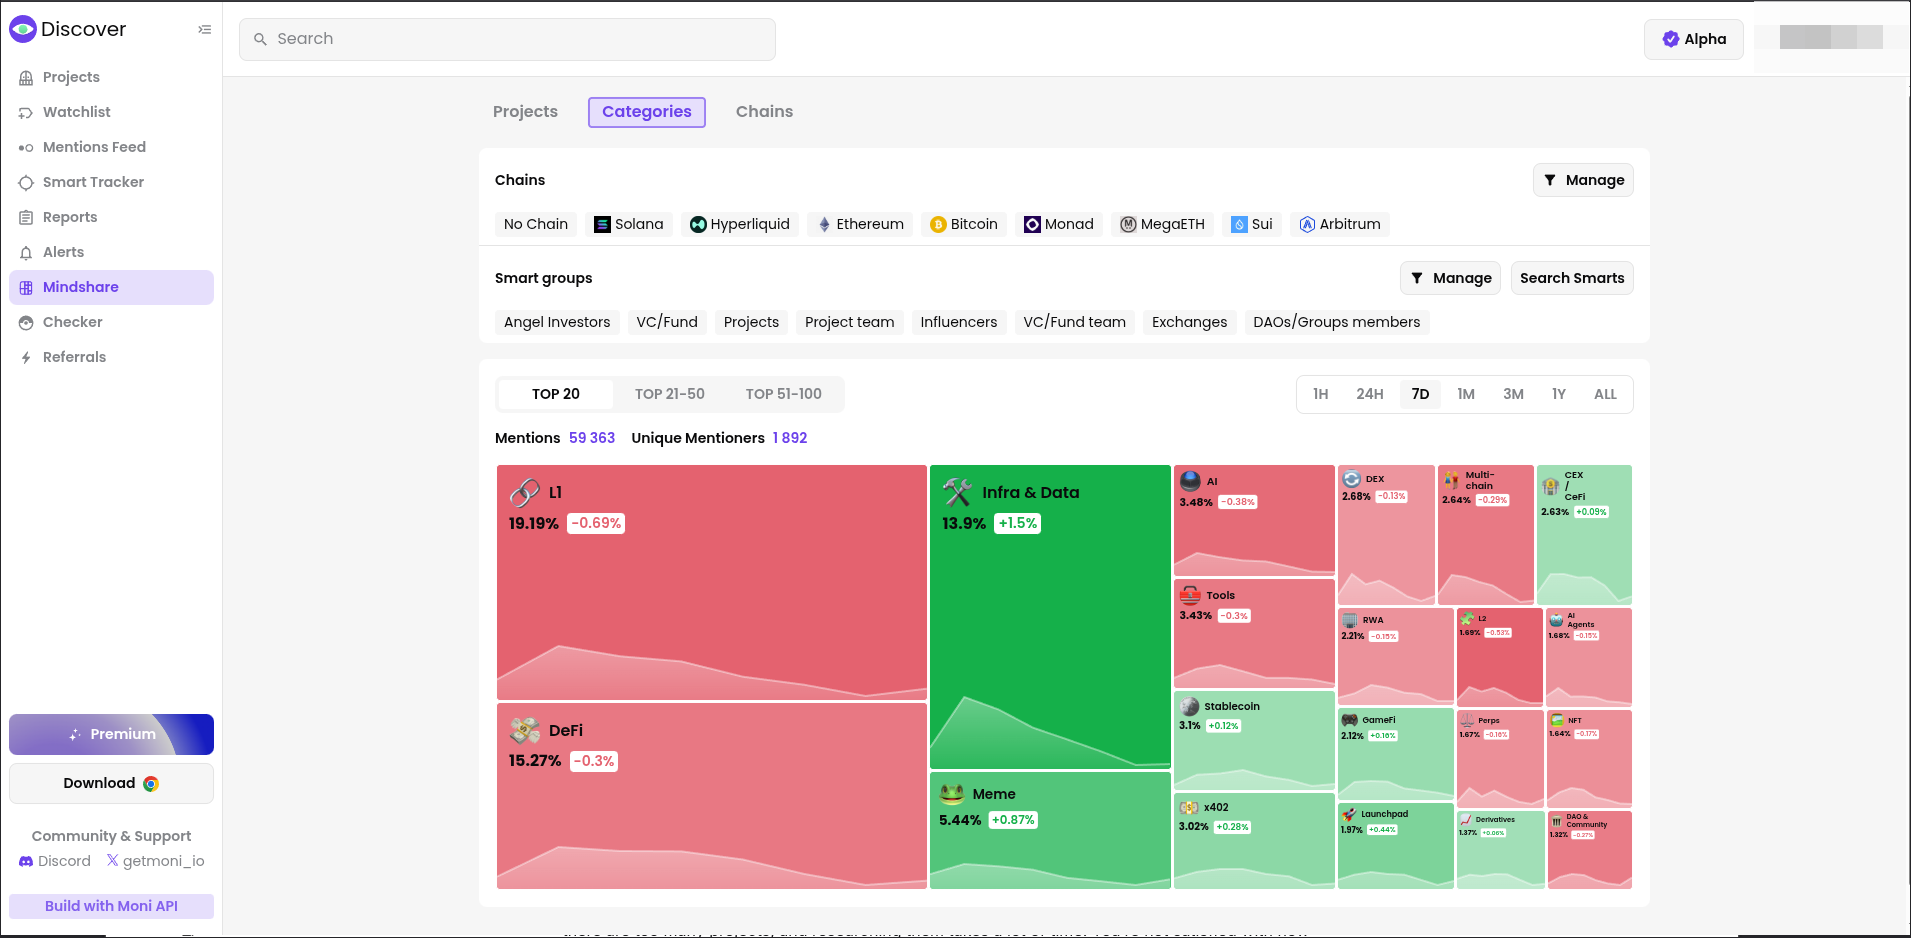Click the Search input field

[x=507, y=39]
